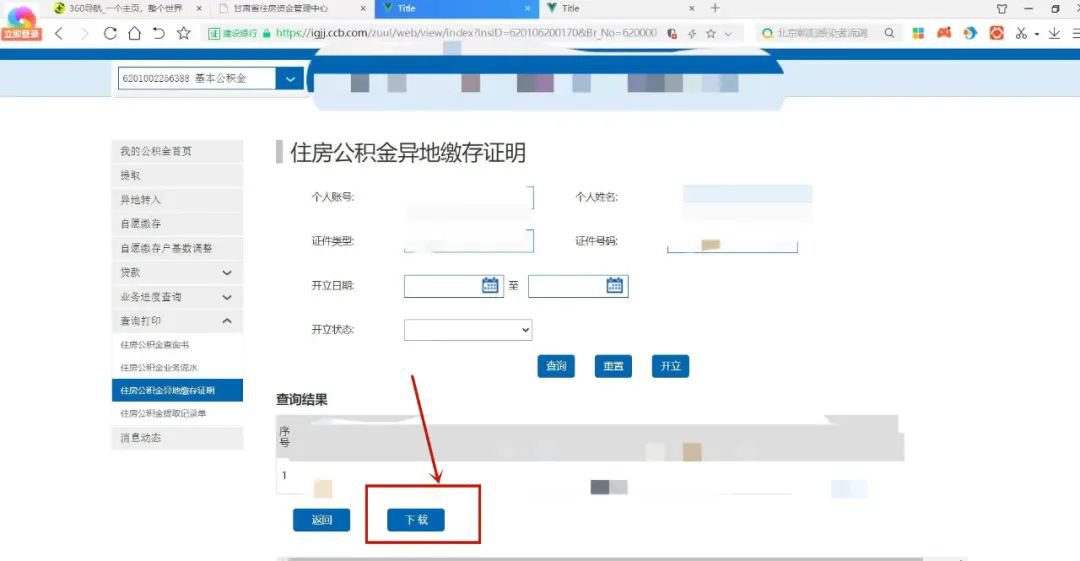
Task: Click the red game controller extension icon
Action: pyautogui.click(x=944, y=32)
